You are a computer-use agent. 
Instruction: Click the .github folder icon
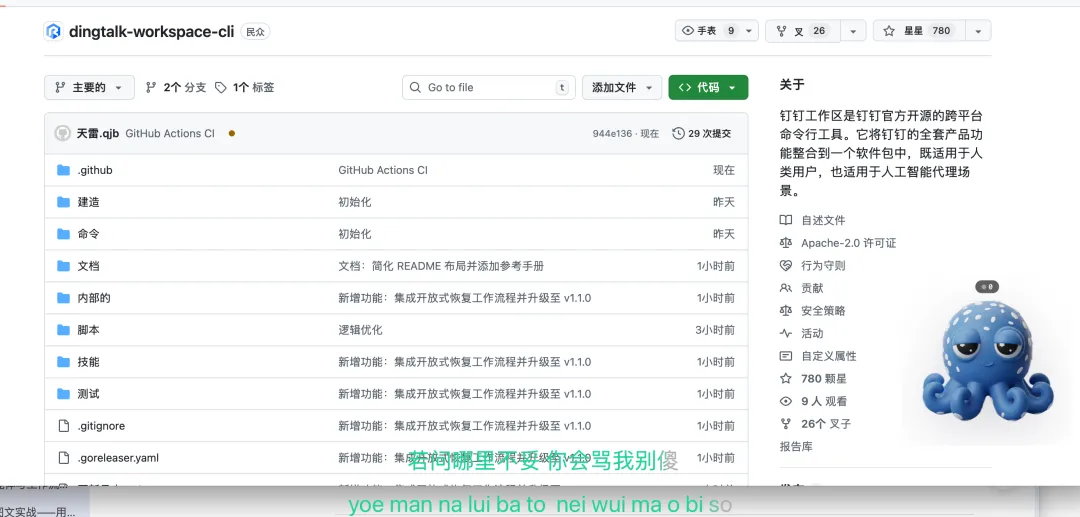pyautogui.click(x=63, y=170)
